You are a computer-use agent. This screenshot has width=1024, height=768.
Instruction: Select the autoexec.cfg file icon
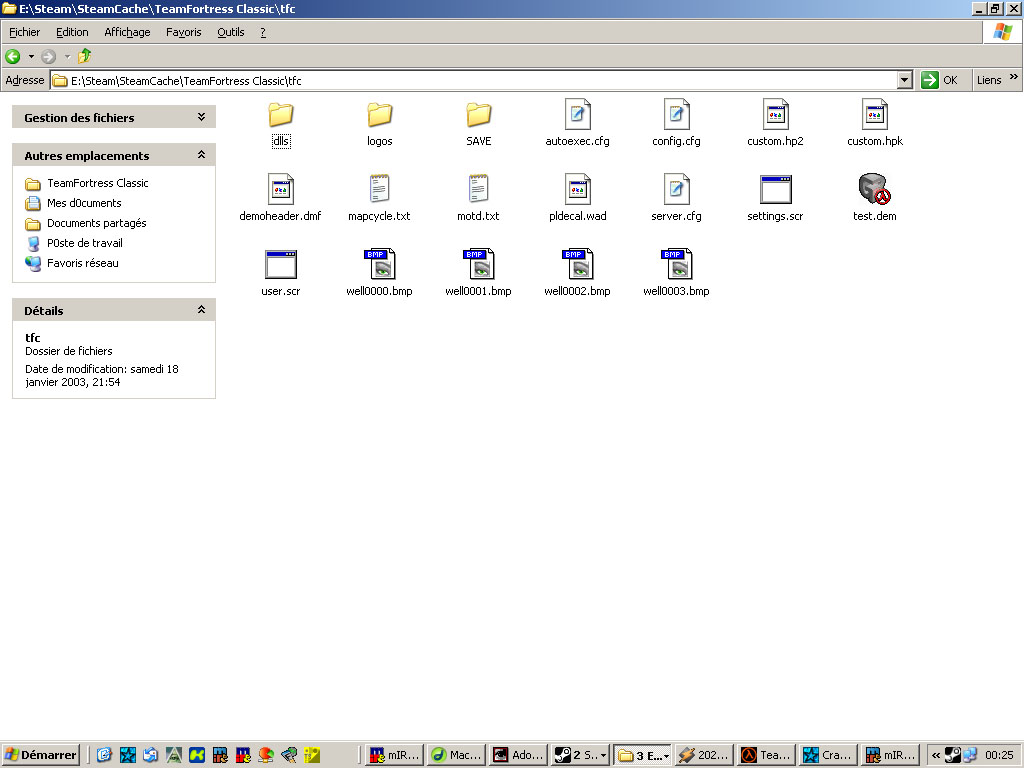577,114
